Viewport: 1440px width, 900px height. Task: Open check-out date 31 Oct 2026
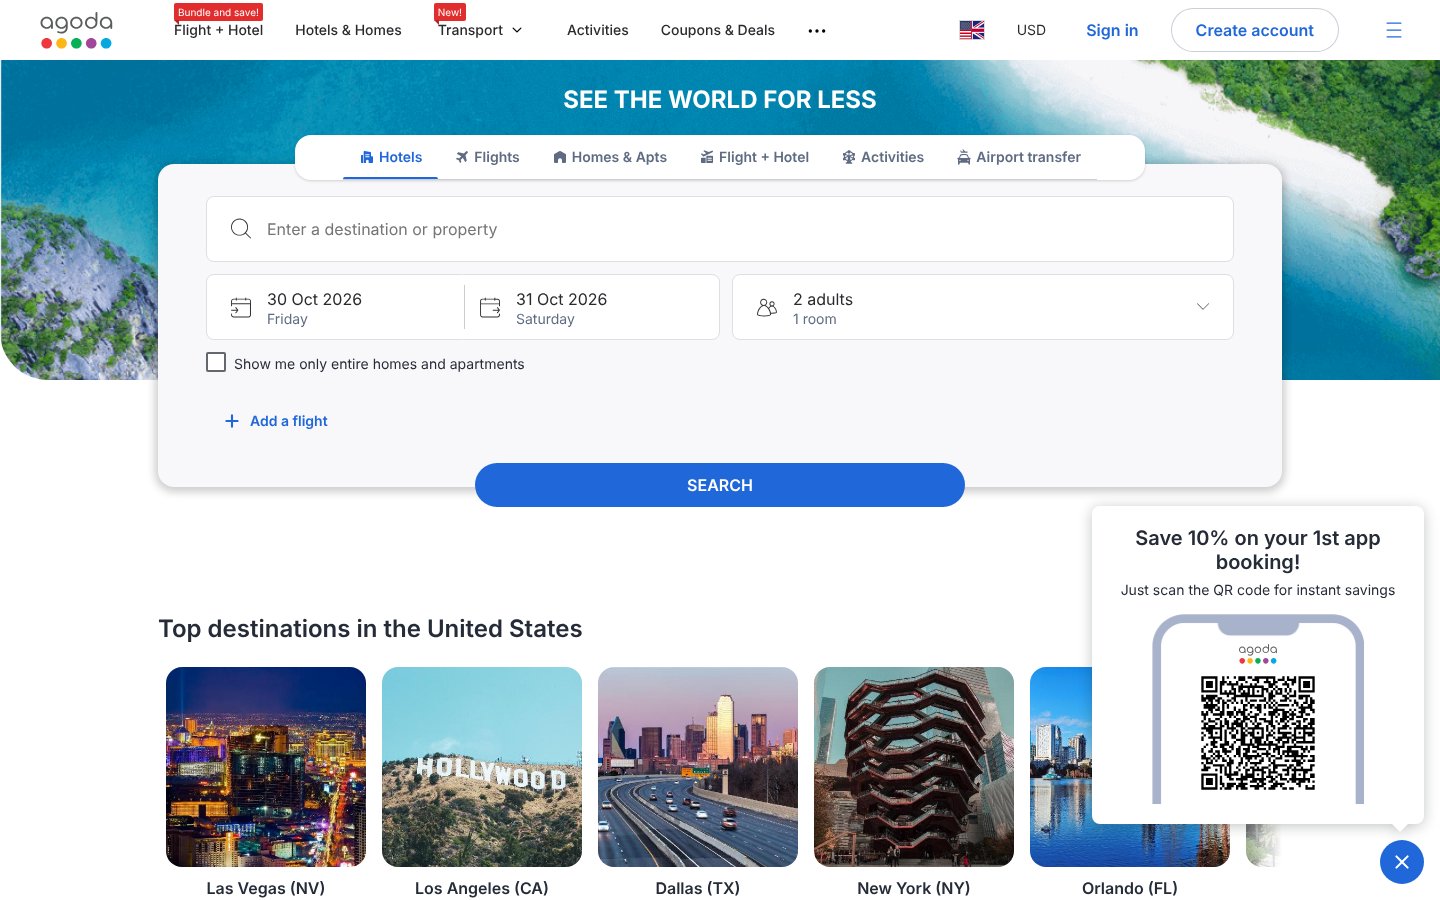[x=592, y=307]
